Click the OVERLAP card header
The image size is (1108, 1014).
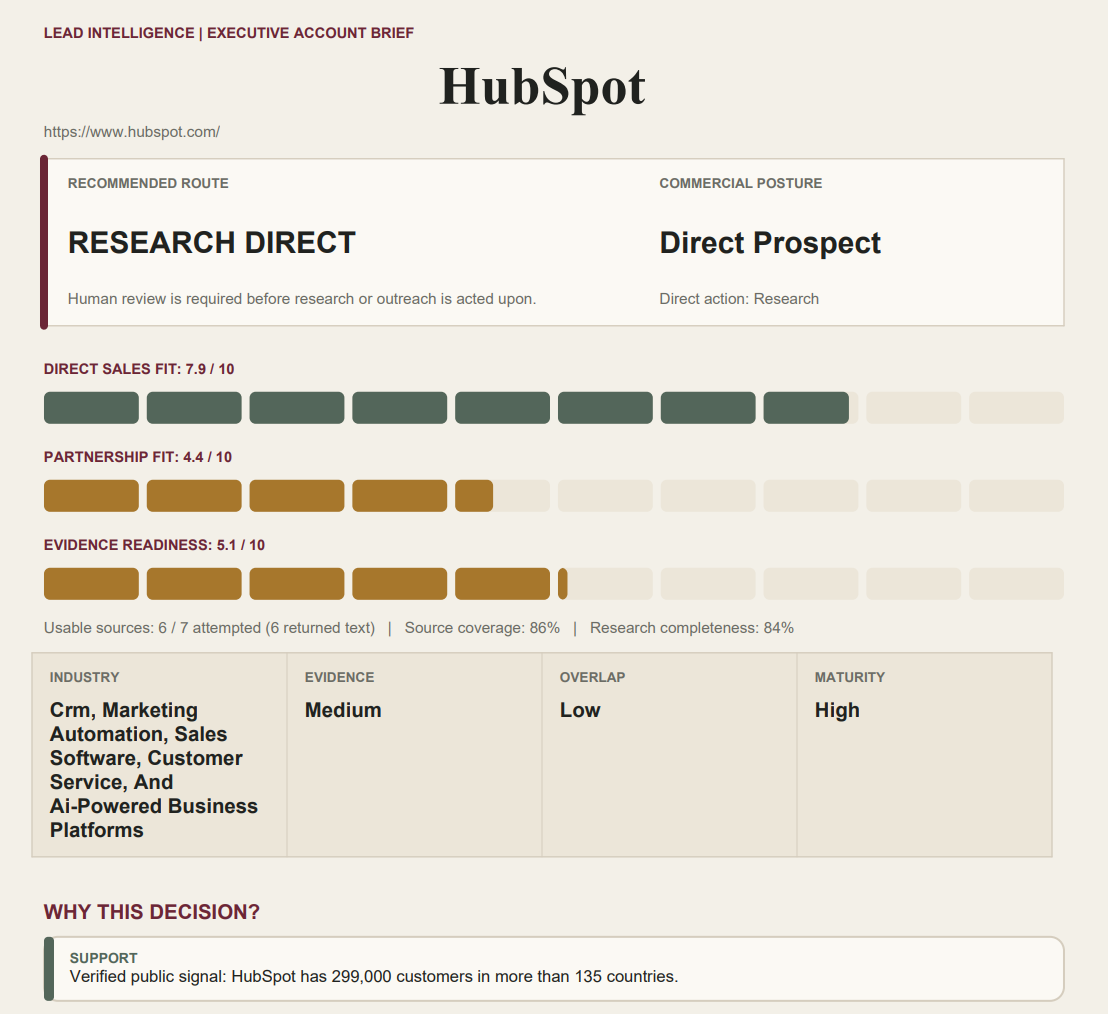click(592, 677)
